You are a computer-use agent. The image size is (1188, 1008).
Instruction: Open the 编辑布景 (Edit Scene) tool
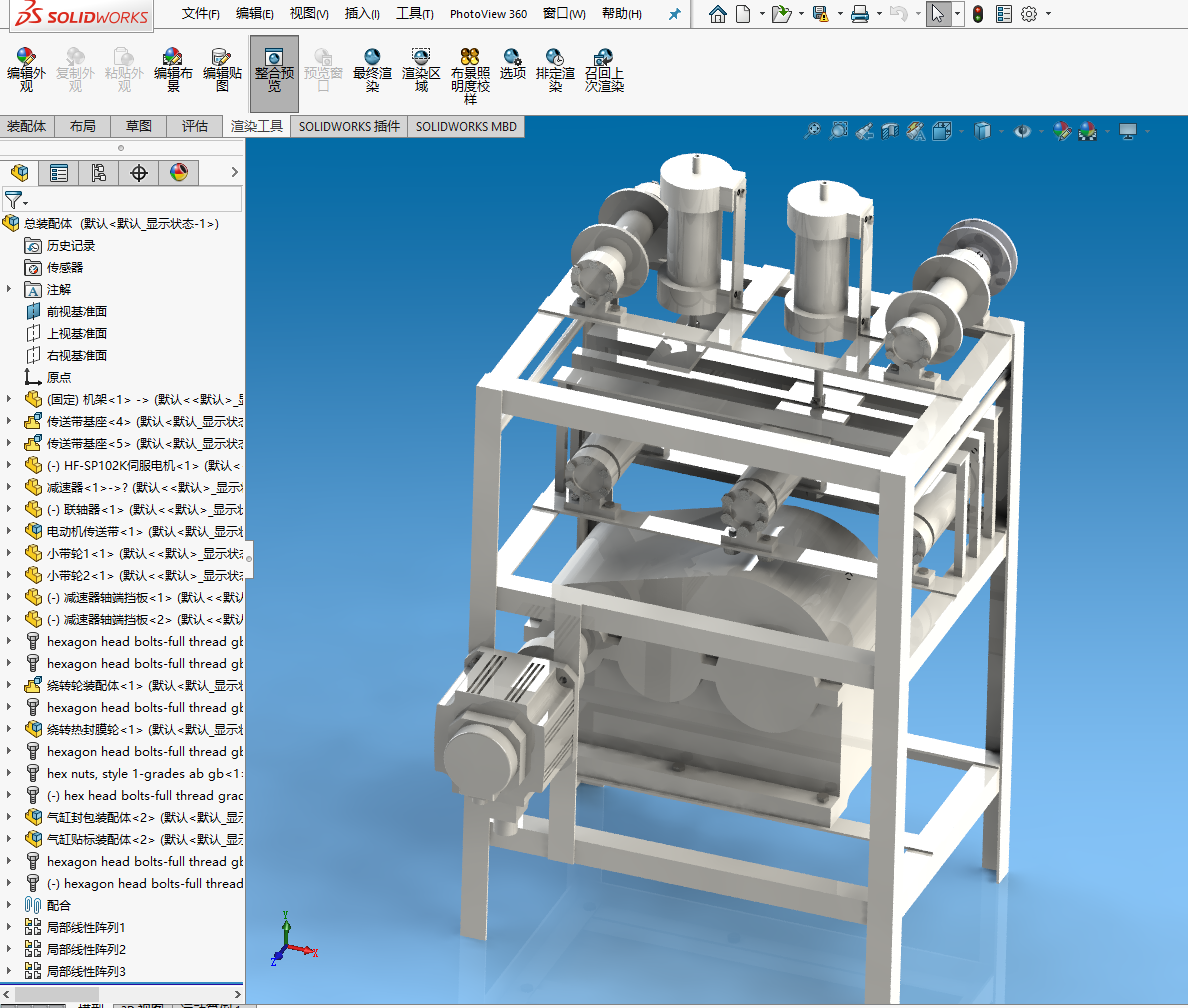click(173, 70)
